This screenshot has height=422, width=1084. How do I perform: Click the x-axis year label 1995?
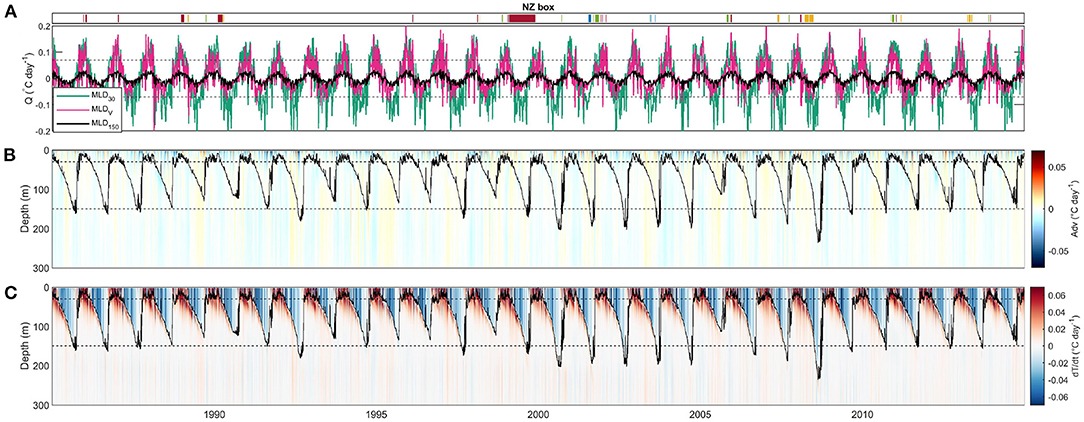point(376,415)
